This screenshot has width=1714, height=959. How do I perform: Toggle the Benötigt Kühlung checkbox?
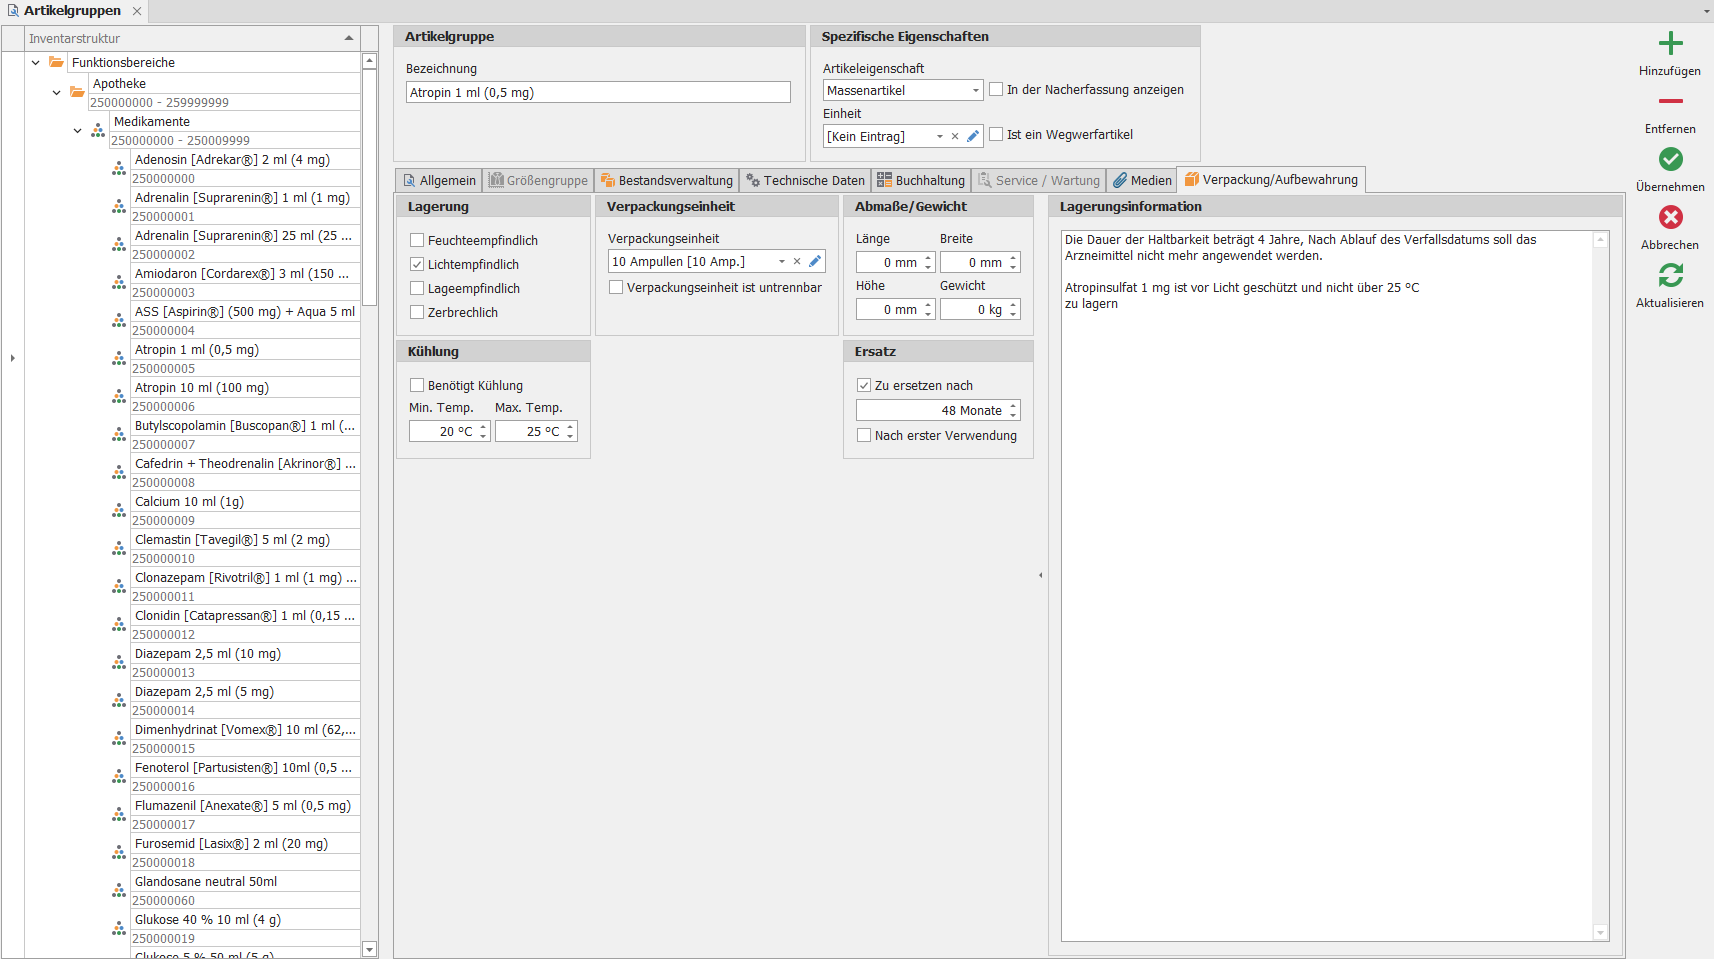417,386
